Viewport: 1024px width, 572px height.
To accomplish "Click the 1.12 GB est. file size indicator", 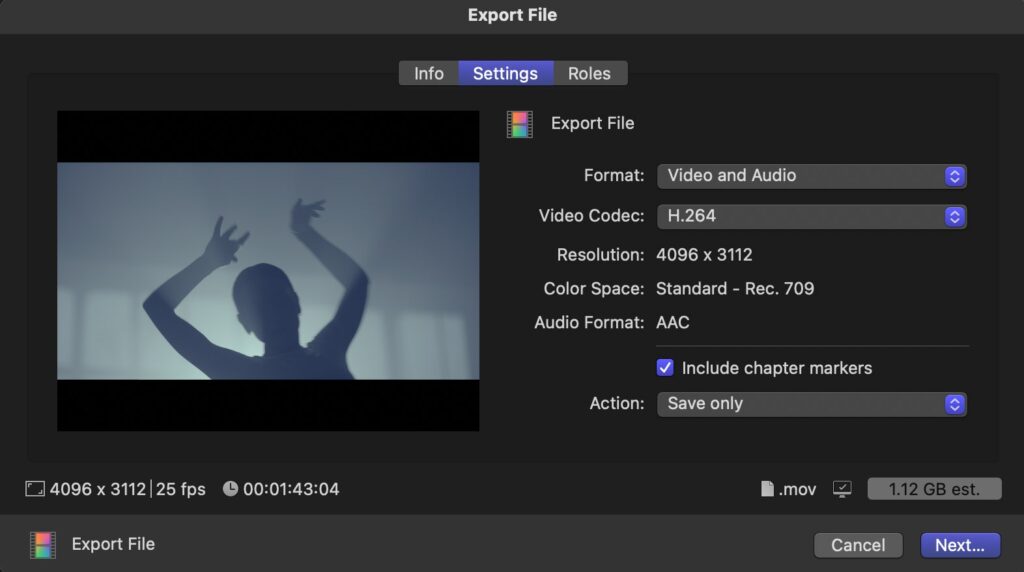I will 934,489.
